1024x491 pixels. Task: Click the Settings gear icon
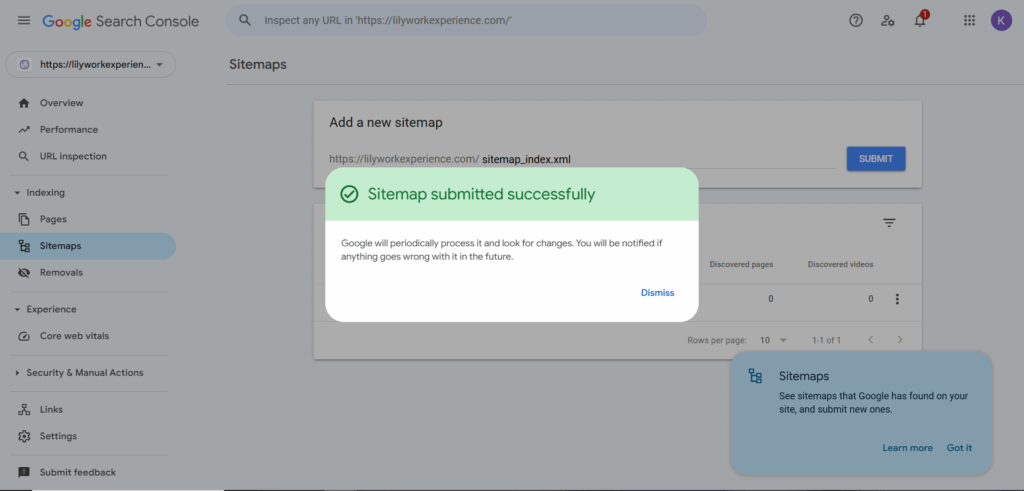tap(24, 436)
